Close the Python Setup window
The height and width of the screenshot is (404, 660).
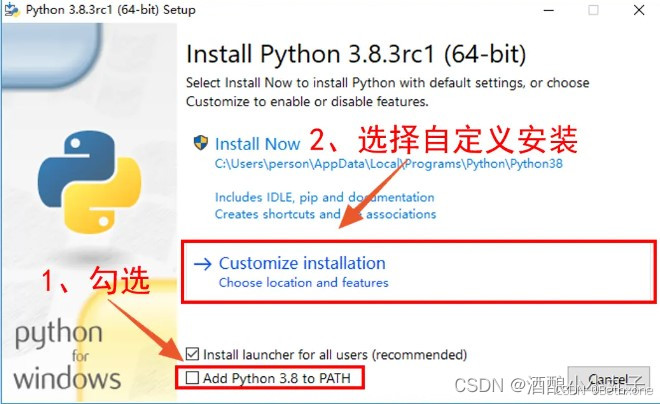(639, 10)
